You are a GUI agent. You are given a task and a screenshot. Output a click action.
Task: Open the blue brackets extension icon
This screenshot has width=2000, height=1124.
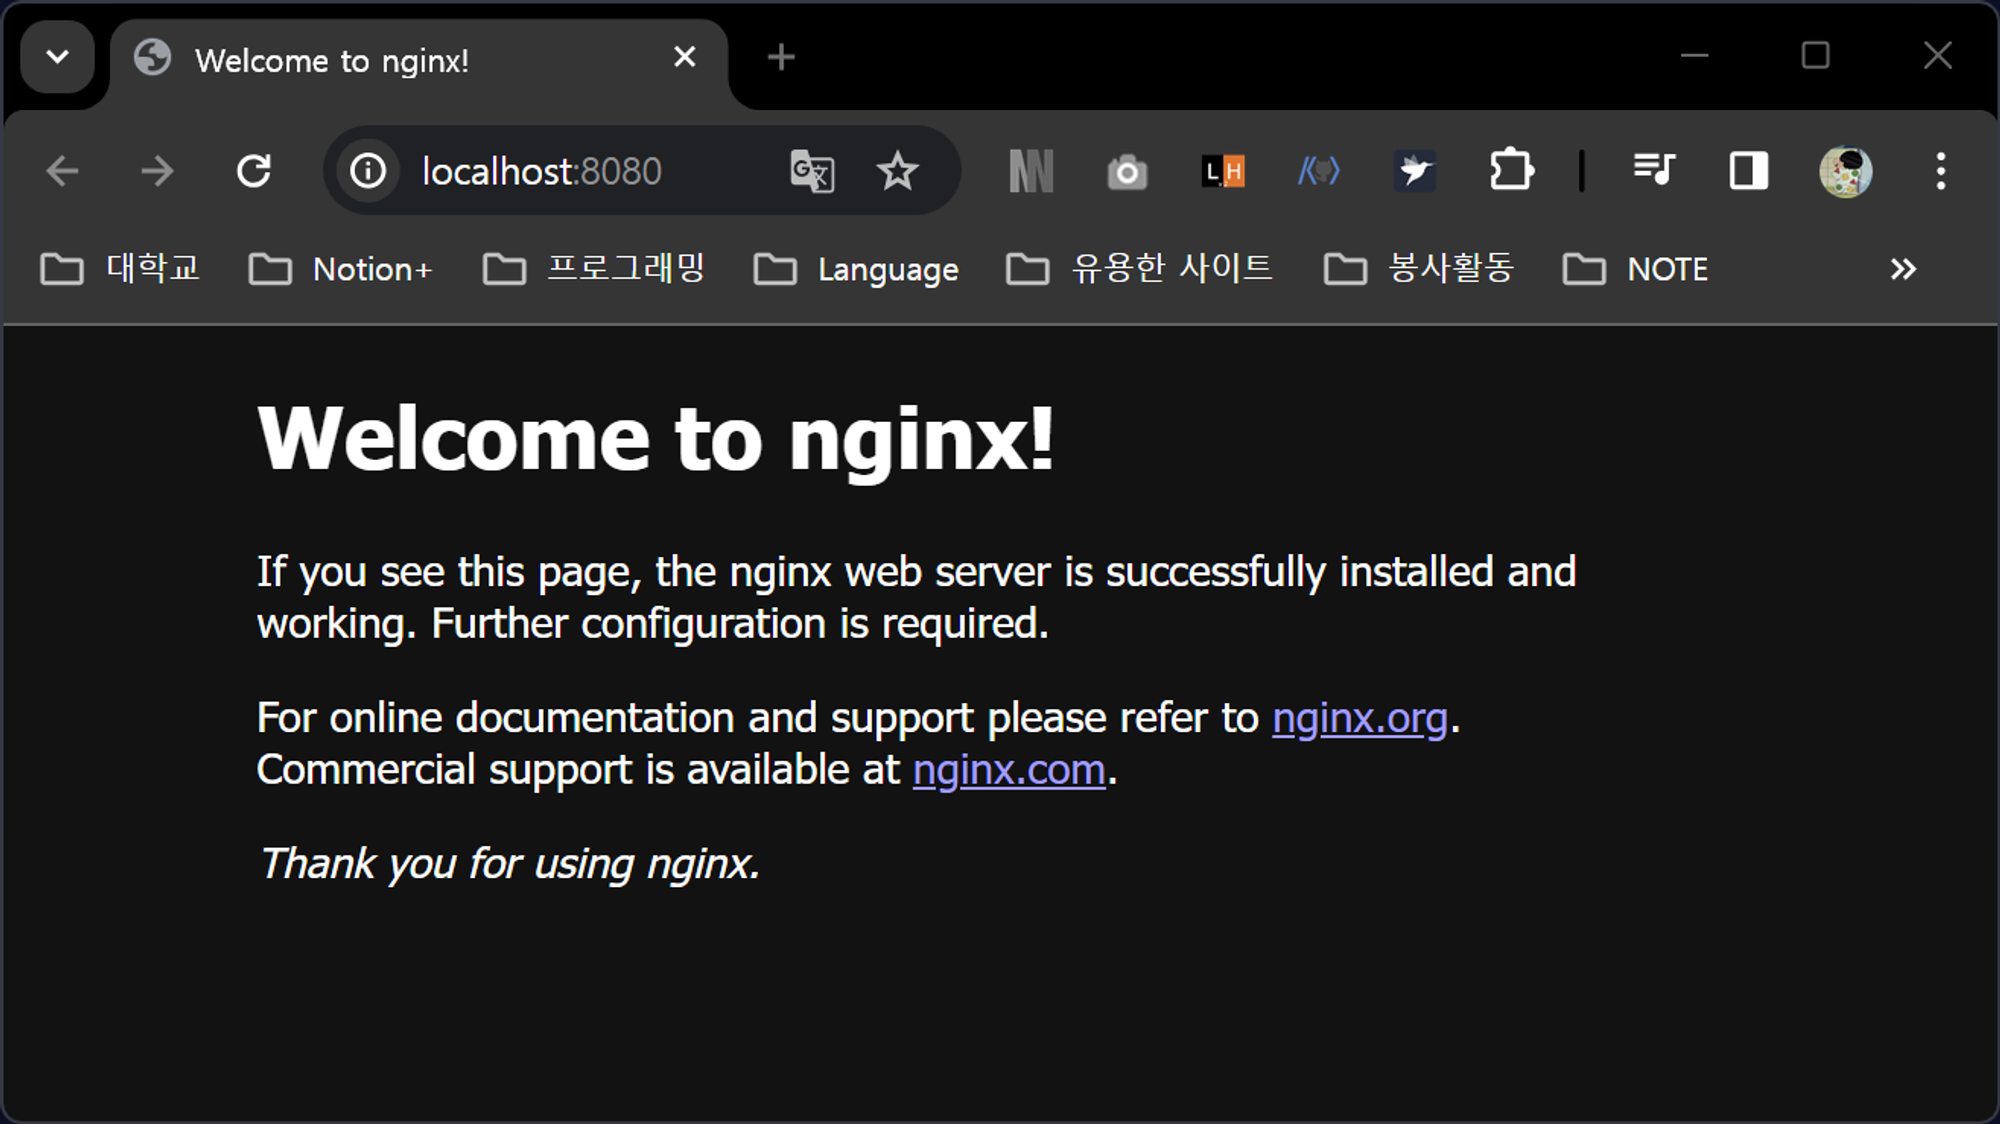point(1319,171)
